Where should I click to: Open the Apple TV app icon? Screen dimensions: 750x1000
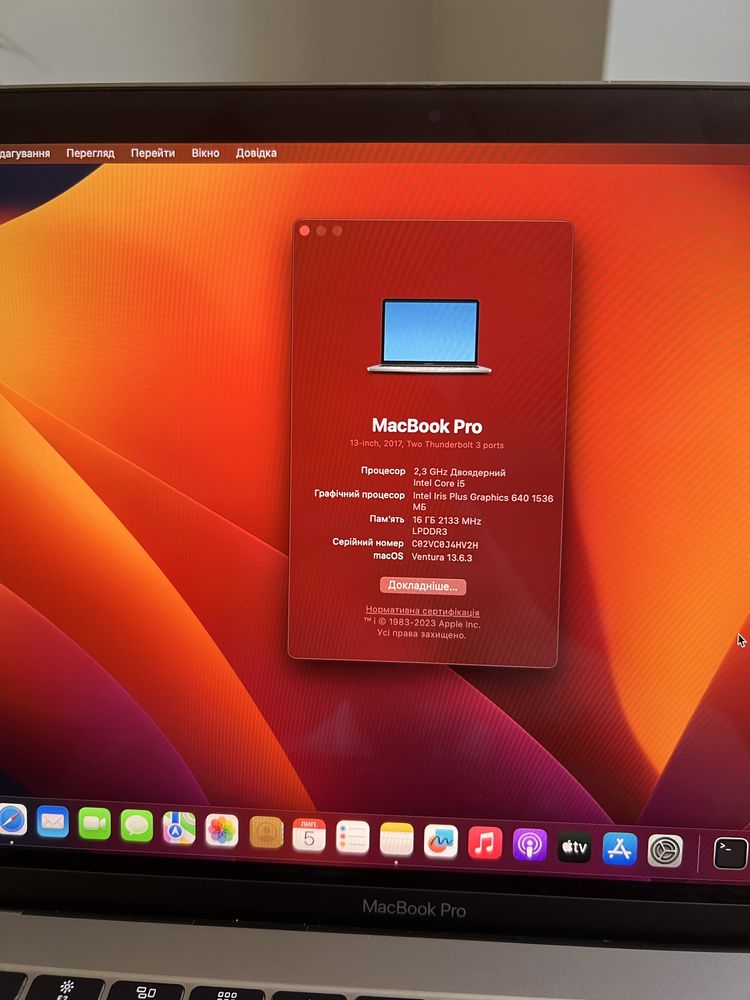point(575,847)
